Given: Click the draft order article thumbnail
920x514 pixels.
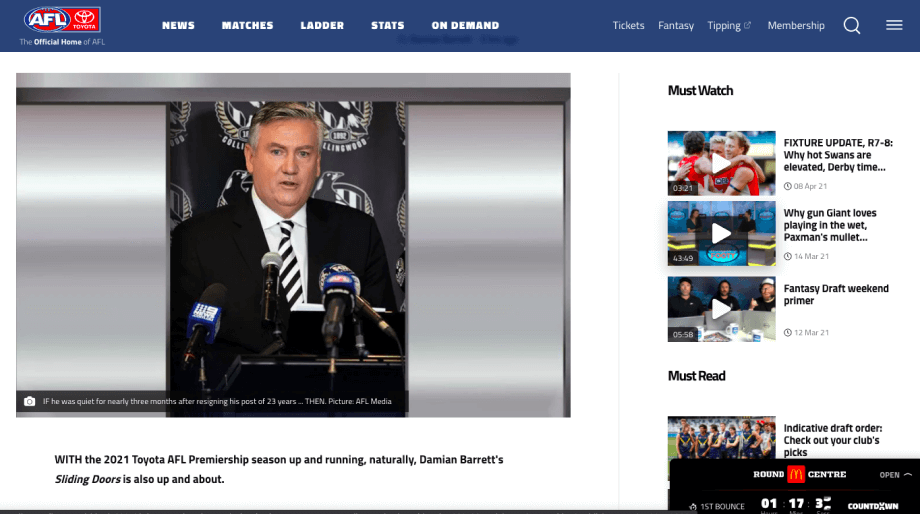Looking at the screenshot, I should [721, 438].
